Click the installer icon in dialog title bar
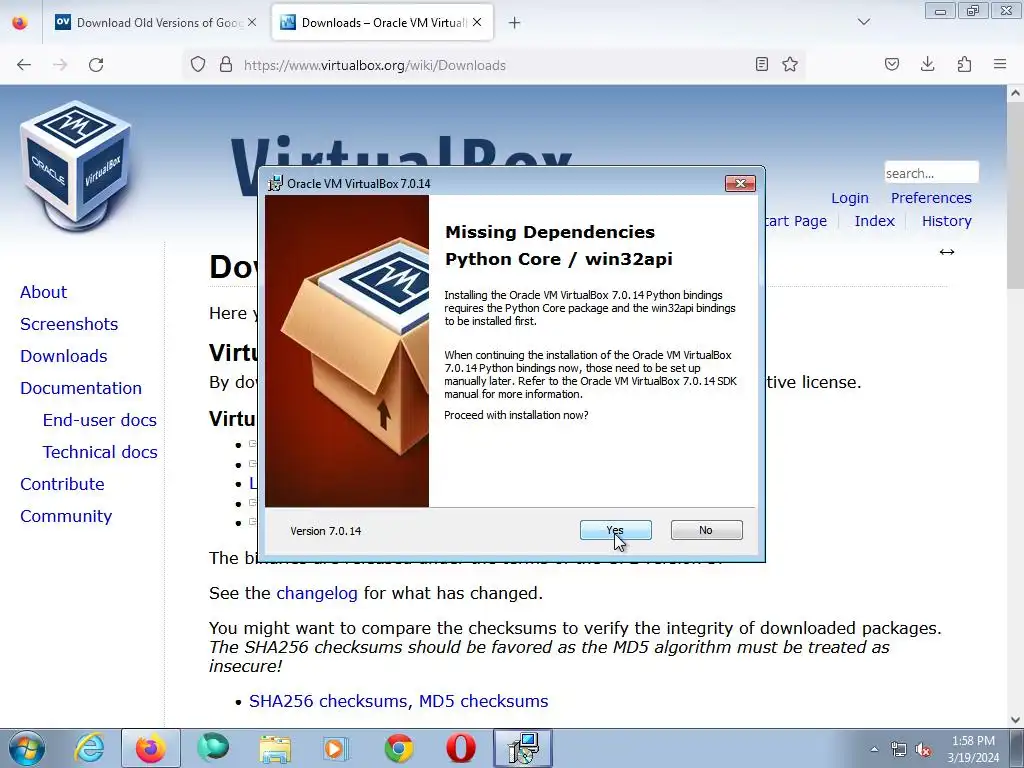This screenshot has height=768, width=1024. (x=276, y=183)
